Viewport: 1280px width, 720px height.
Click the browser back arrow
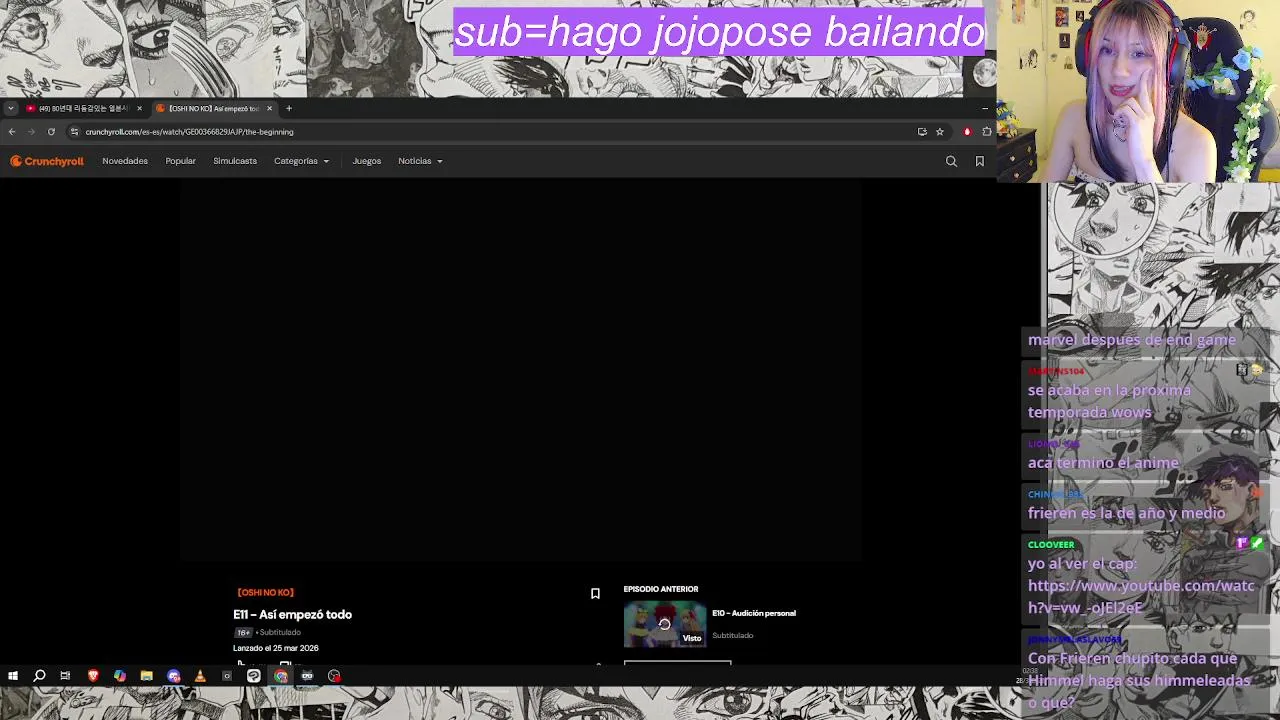(x=12, y=132)
